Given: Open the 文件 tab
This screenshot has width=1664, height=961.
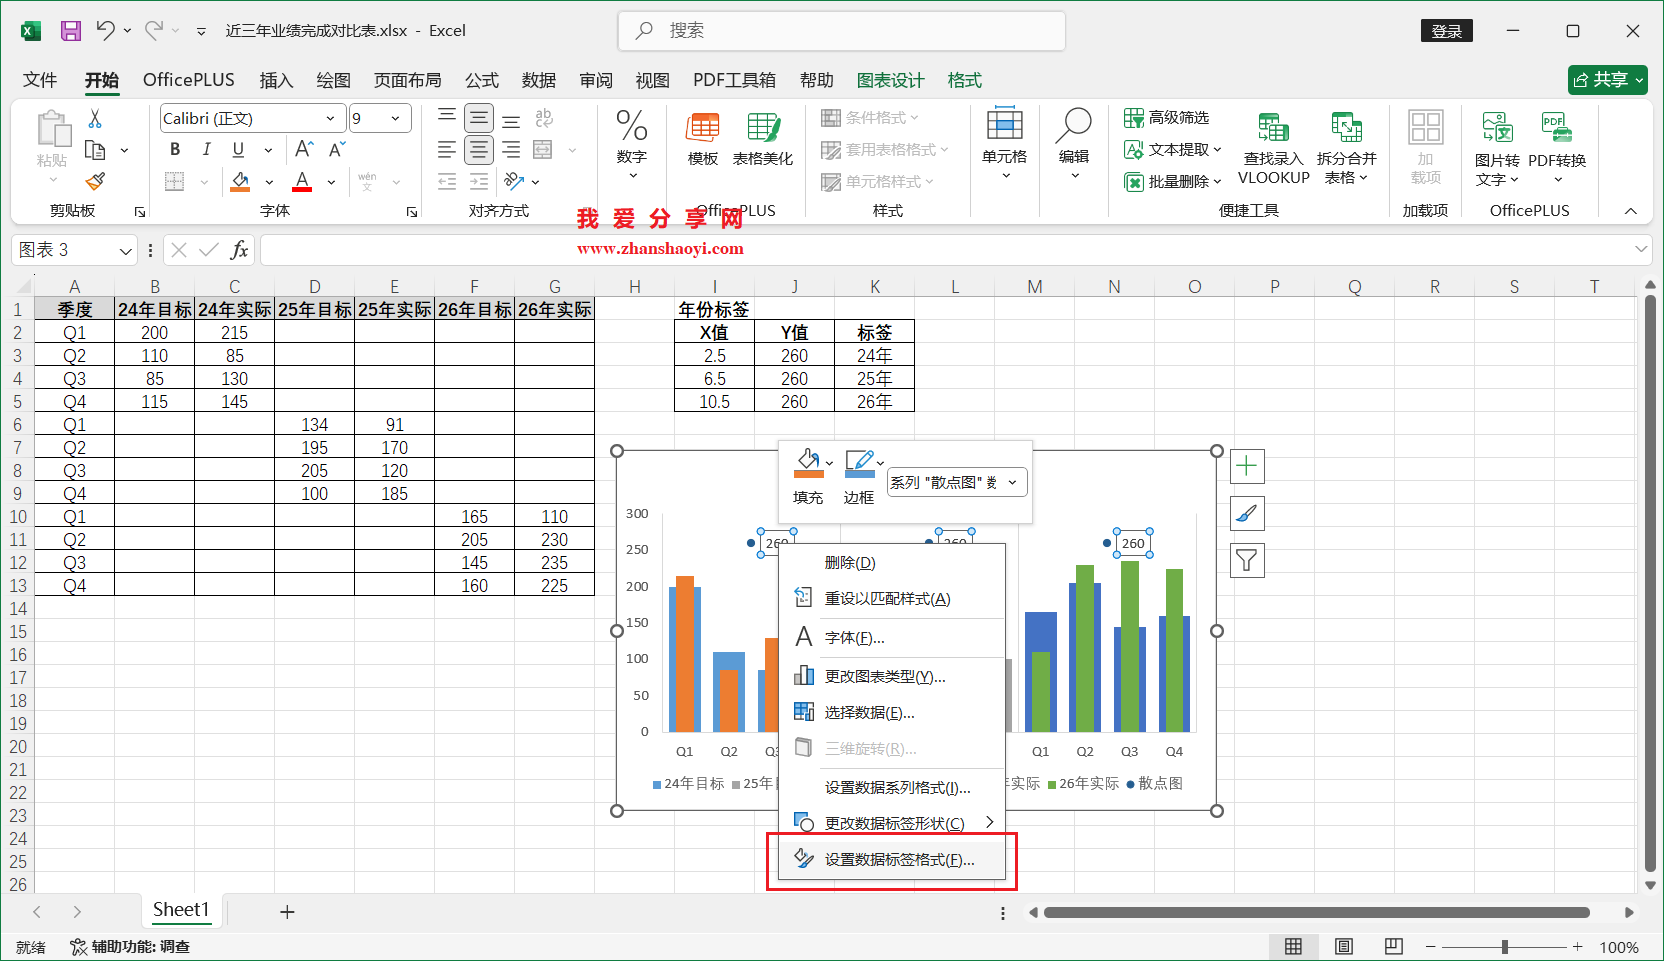Looking at the screenshot, I should pos(40,80).
